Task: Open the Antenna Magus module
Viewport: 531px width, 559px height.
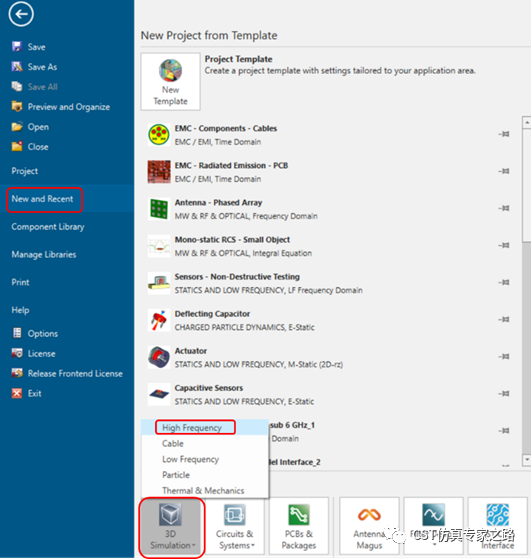Action: pos(369,526)
